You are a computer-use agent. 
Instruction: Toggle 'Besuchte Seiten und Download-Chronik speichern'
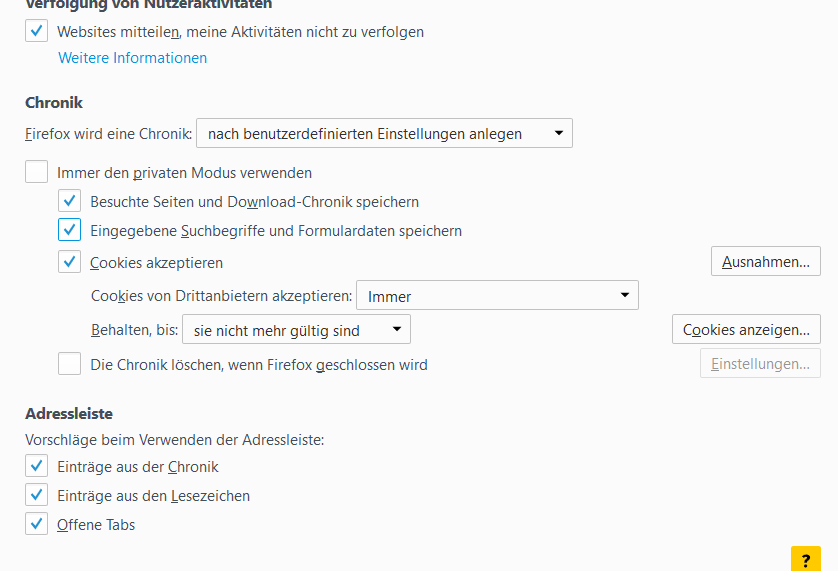click(70, 201)
